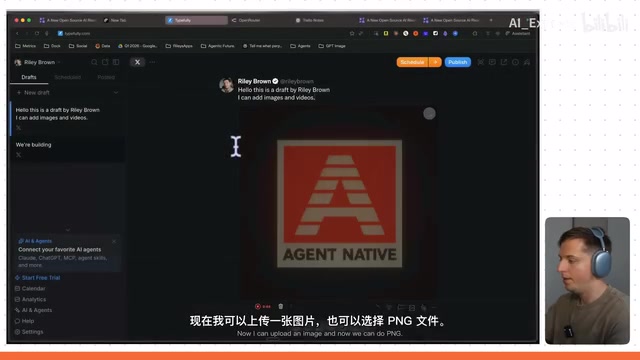This screenshot has width=640, height=360.
Task: Open AI & Agents in the sidebar
Action: [33, 310]
